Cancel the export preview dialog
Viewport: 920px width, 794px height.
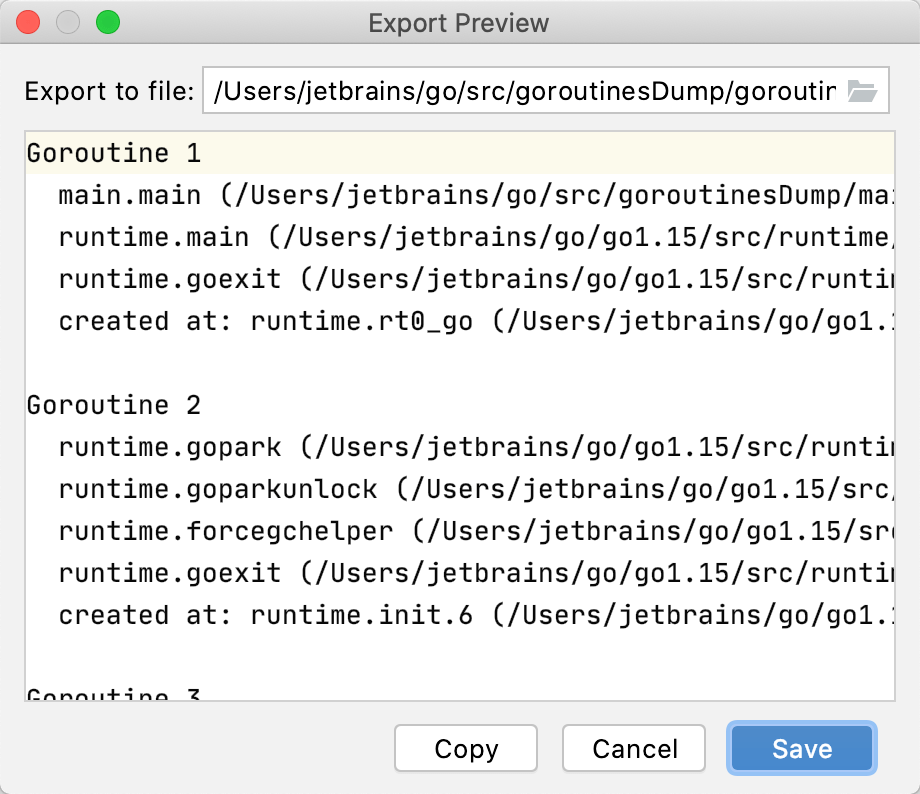tap(633, 748)
